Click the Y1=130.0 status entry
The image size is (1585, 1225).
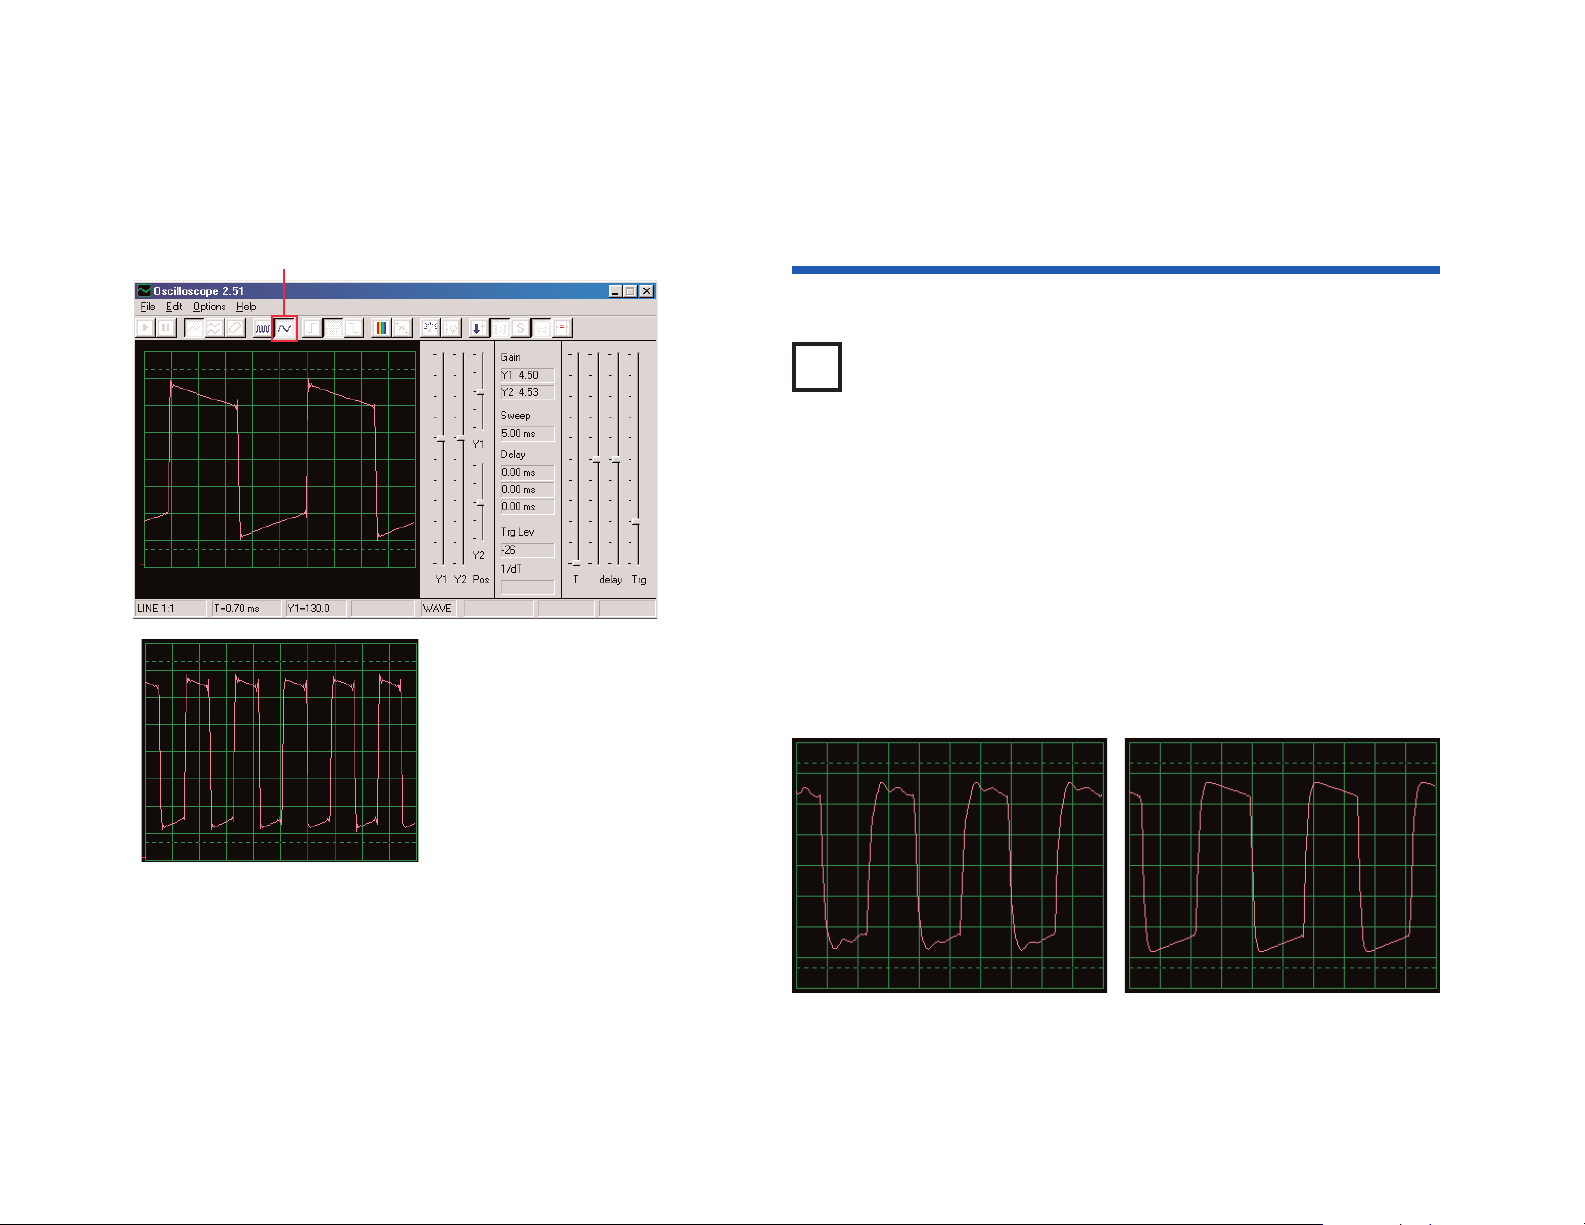(x=316, y=608)
